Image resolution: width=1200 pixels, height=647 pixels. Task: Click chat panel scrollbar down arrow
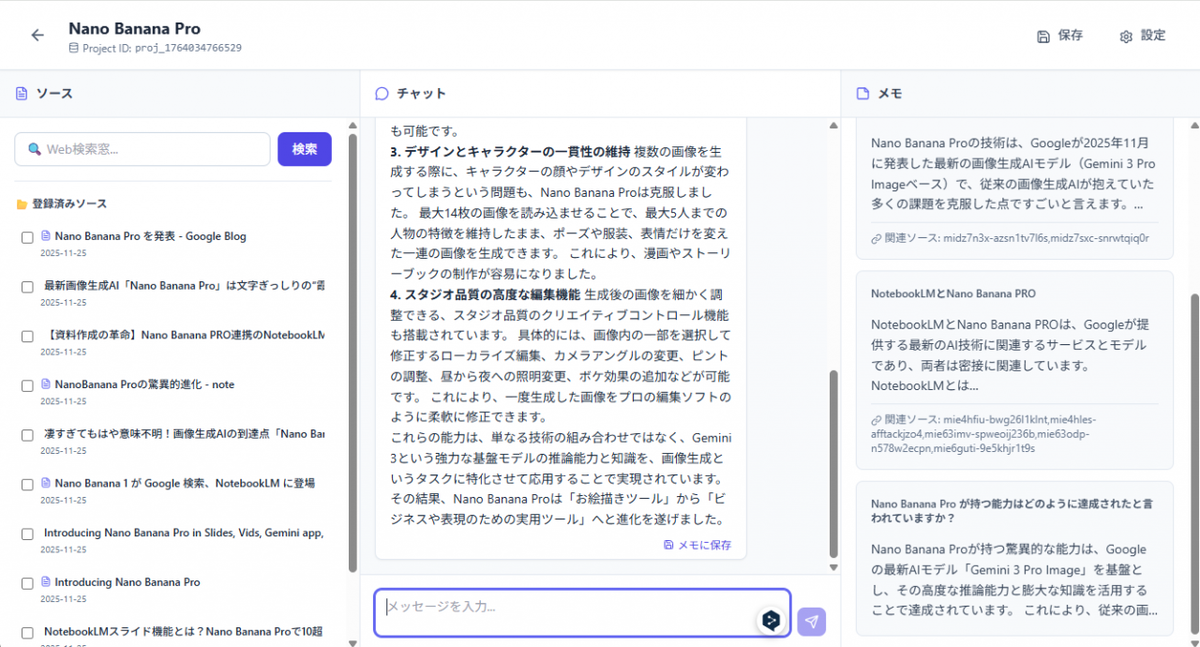tap(834, 567)
